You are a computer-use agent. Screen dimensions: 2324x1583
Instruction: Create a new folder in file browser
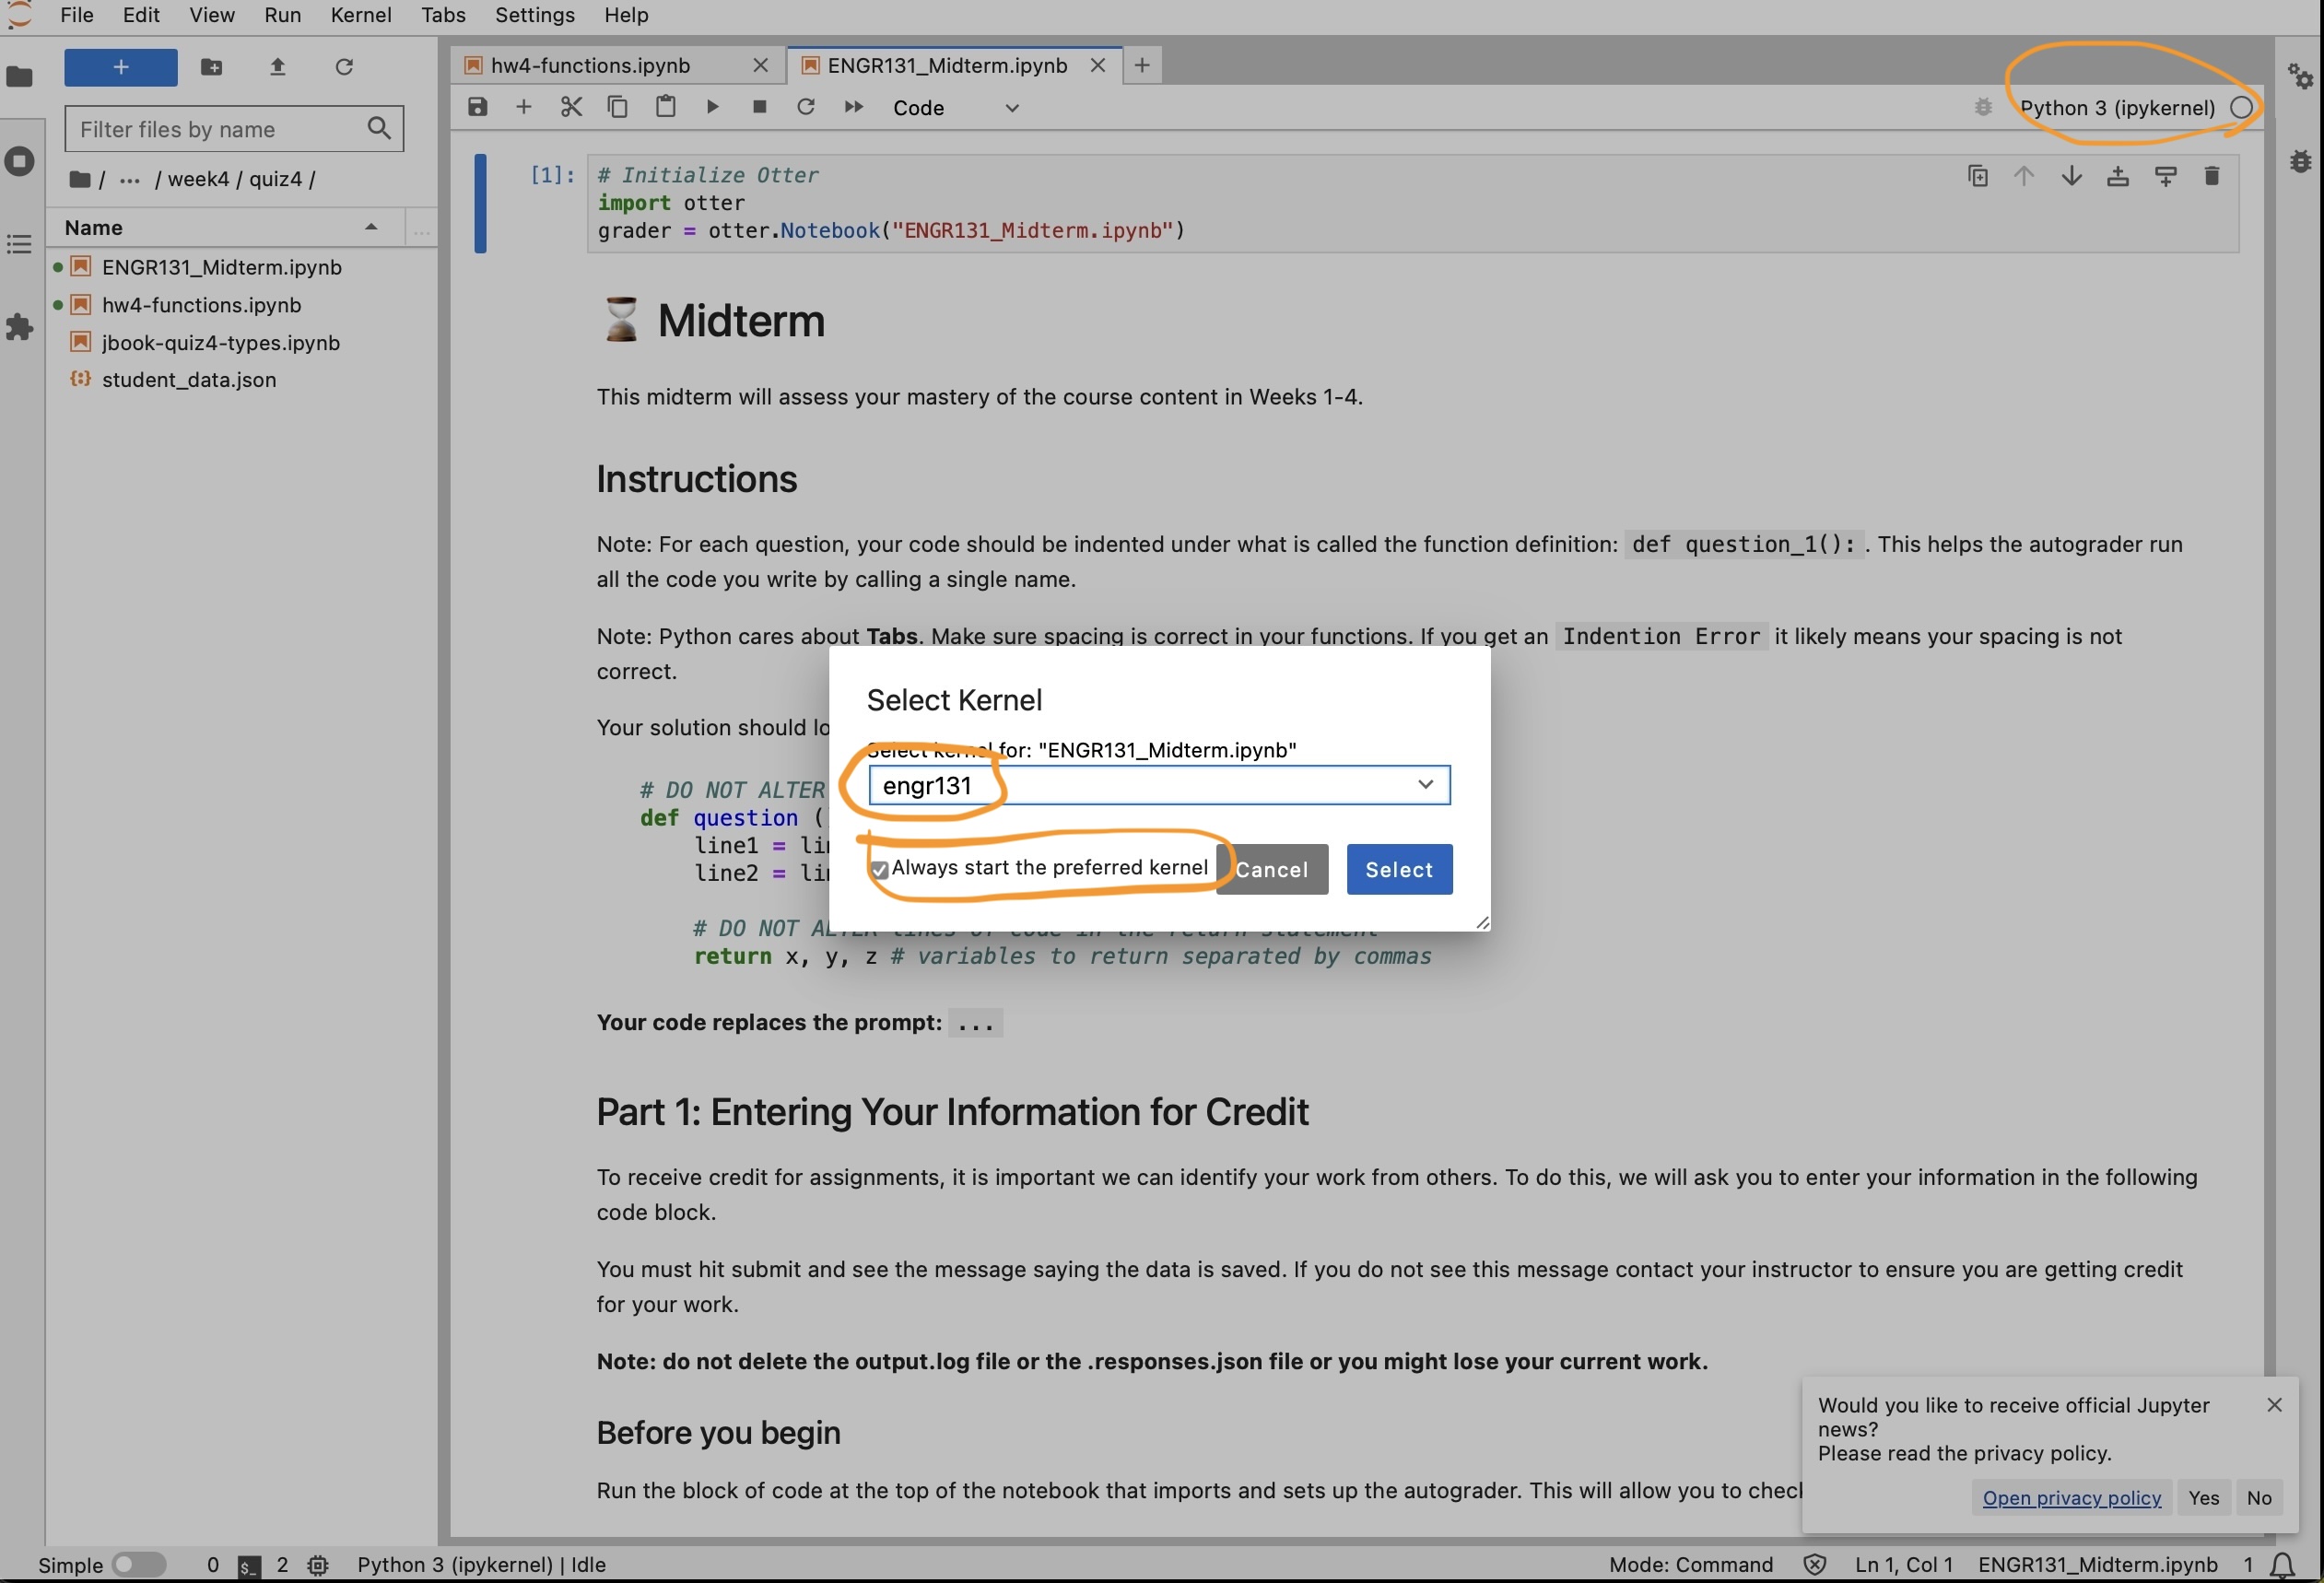(211, 67)
